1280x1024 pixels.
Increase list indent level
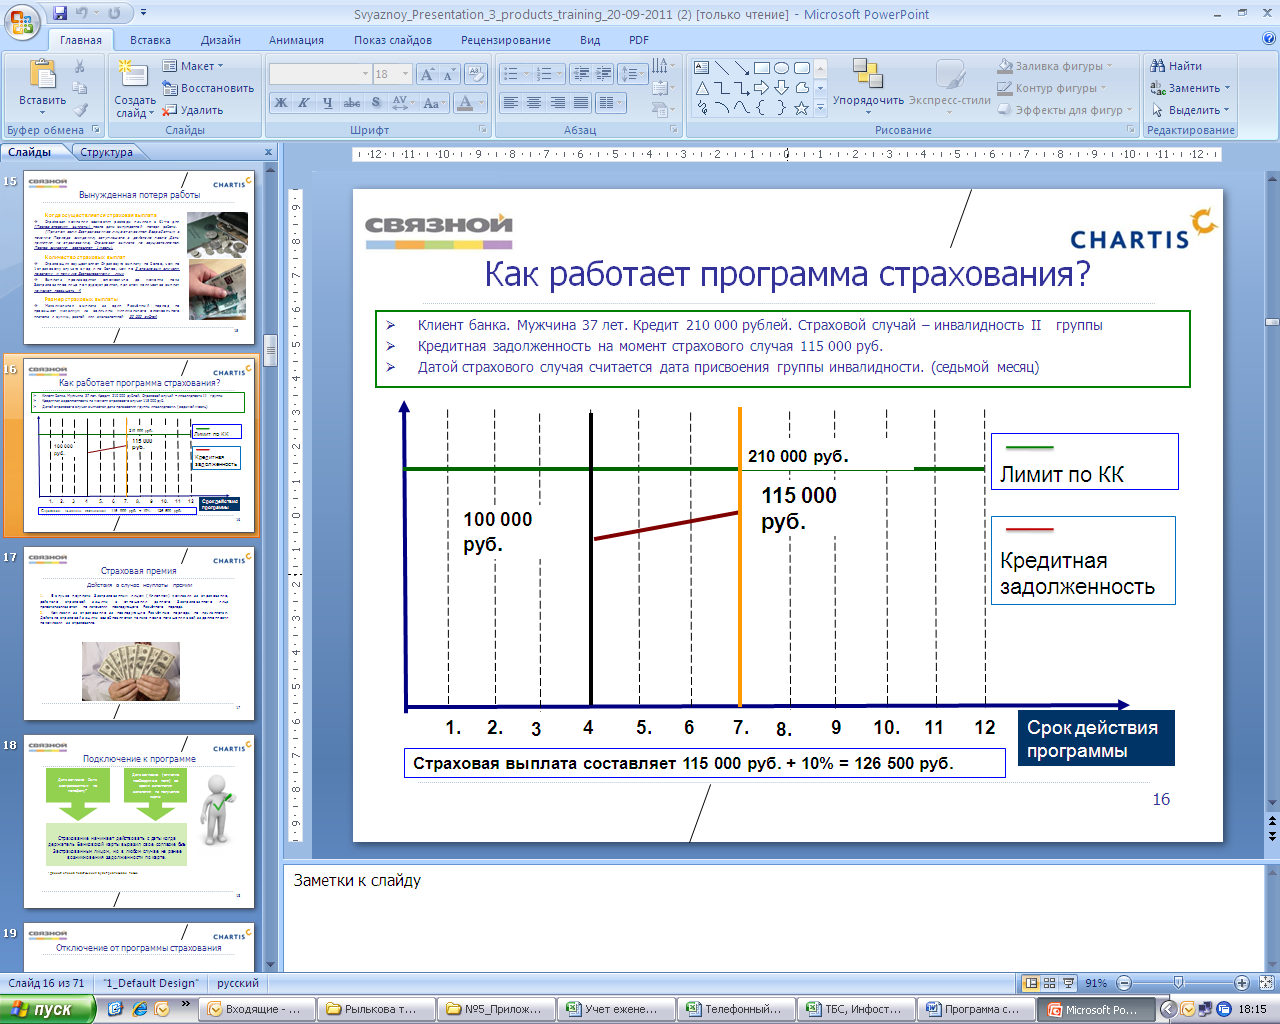603,74
